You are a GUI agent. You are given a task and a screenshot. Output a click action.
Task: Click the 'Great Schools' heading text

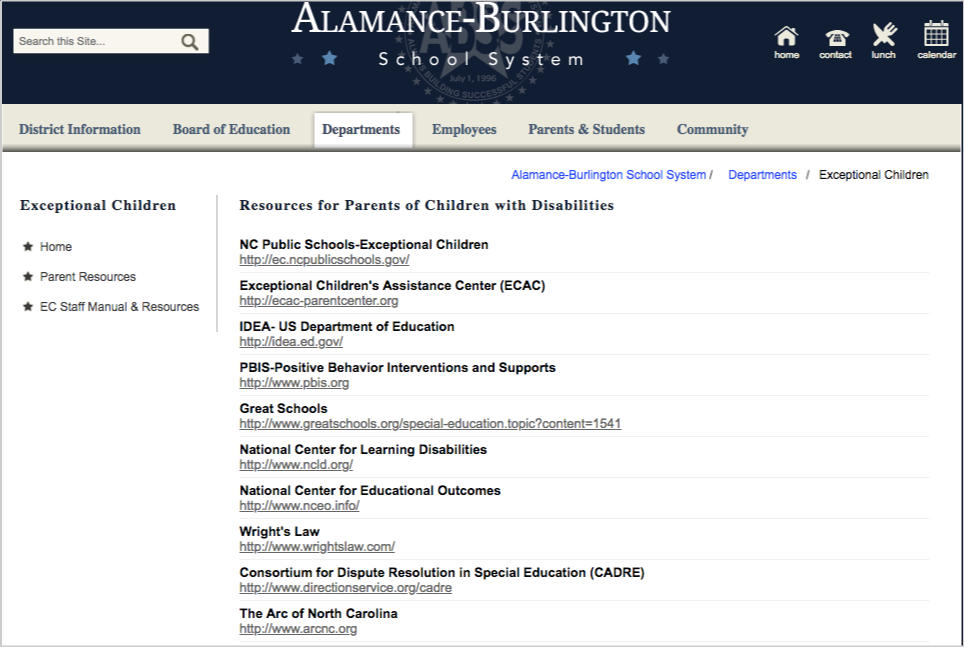[283, 408]
